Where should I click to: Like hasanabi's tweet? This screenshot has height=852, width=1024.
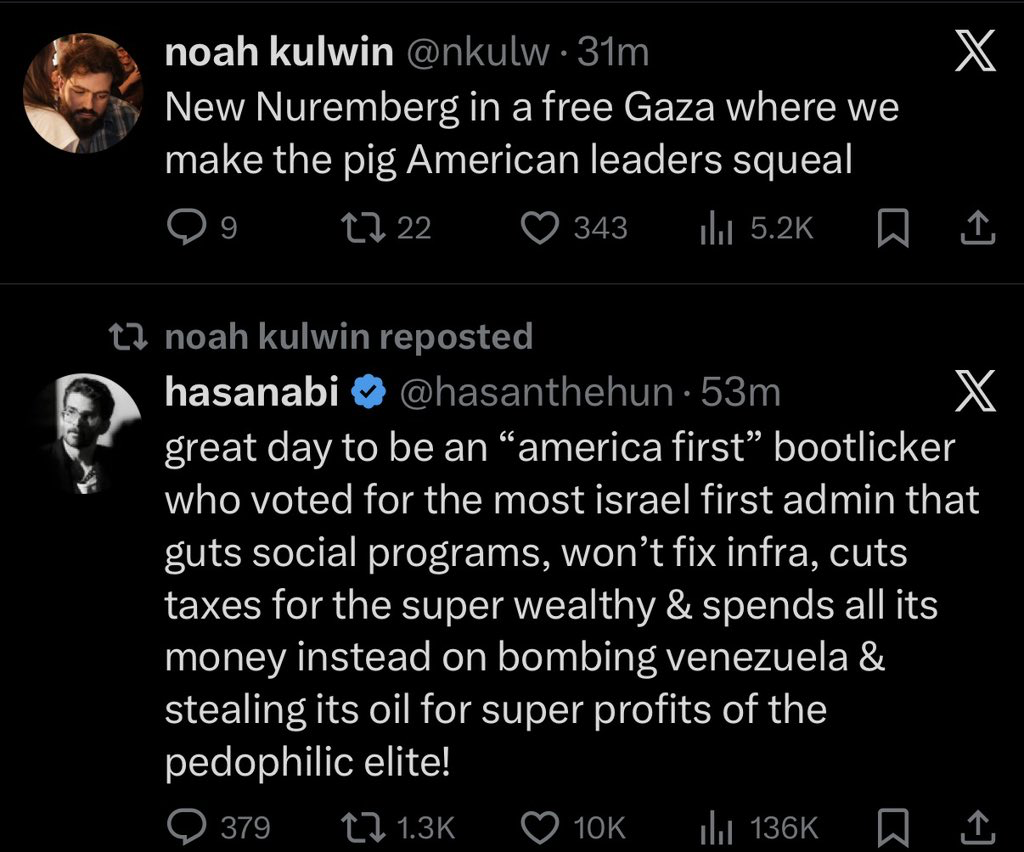[x=542, y=827]
